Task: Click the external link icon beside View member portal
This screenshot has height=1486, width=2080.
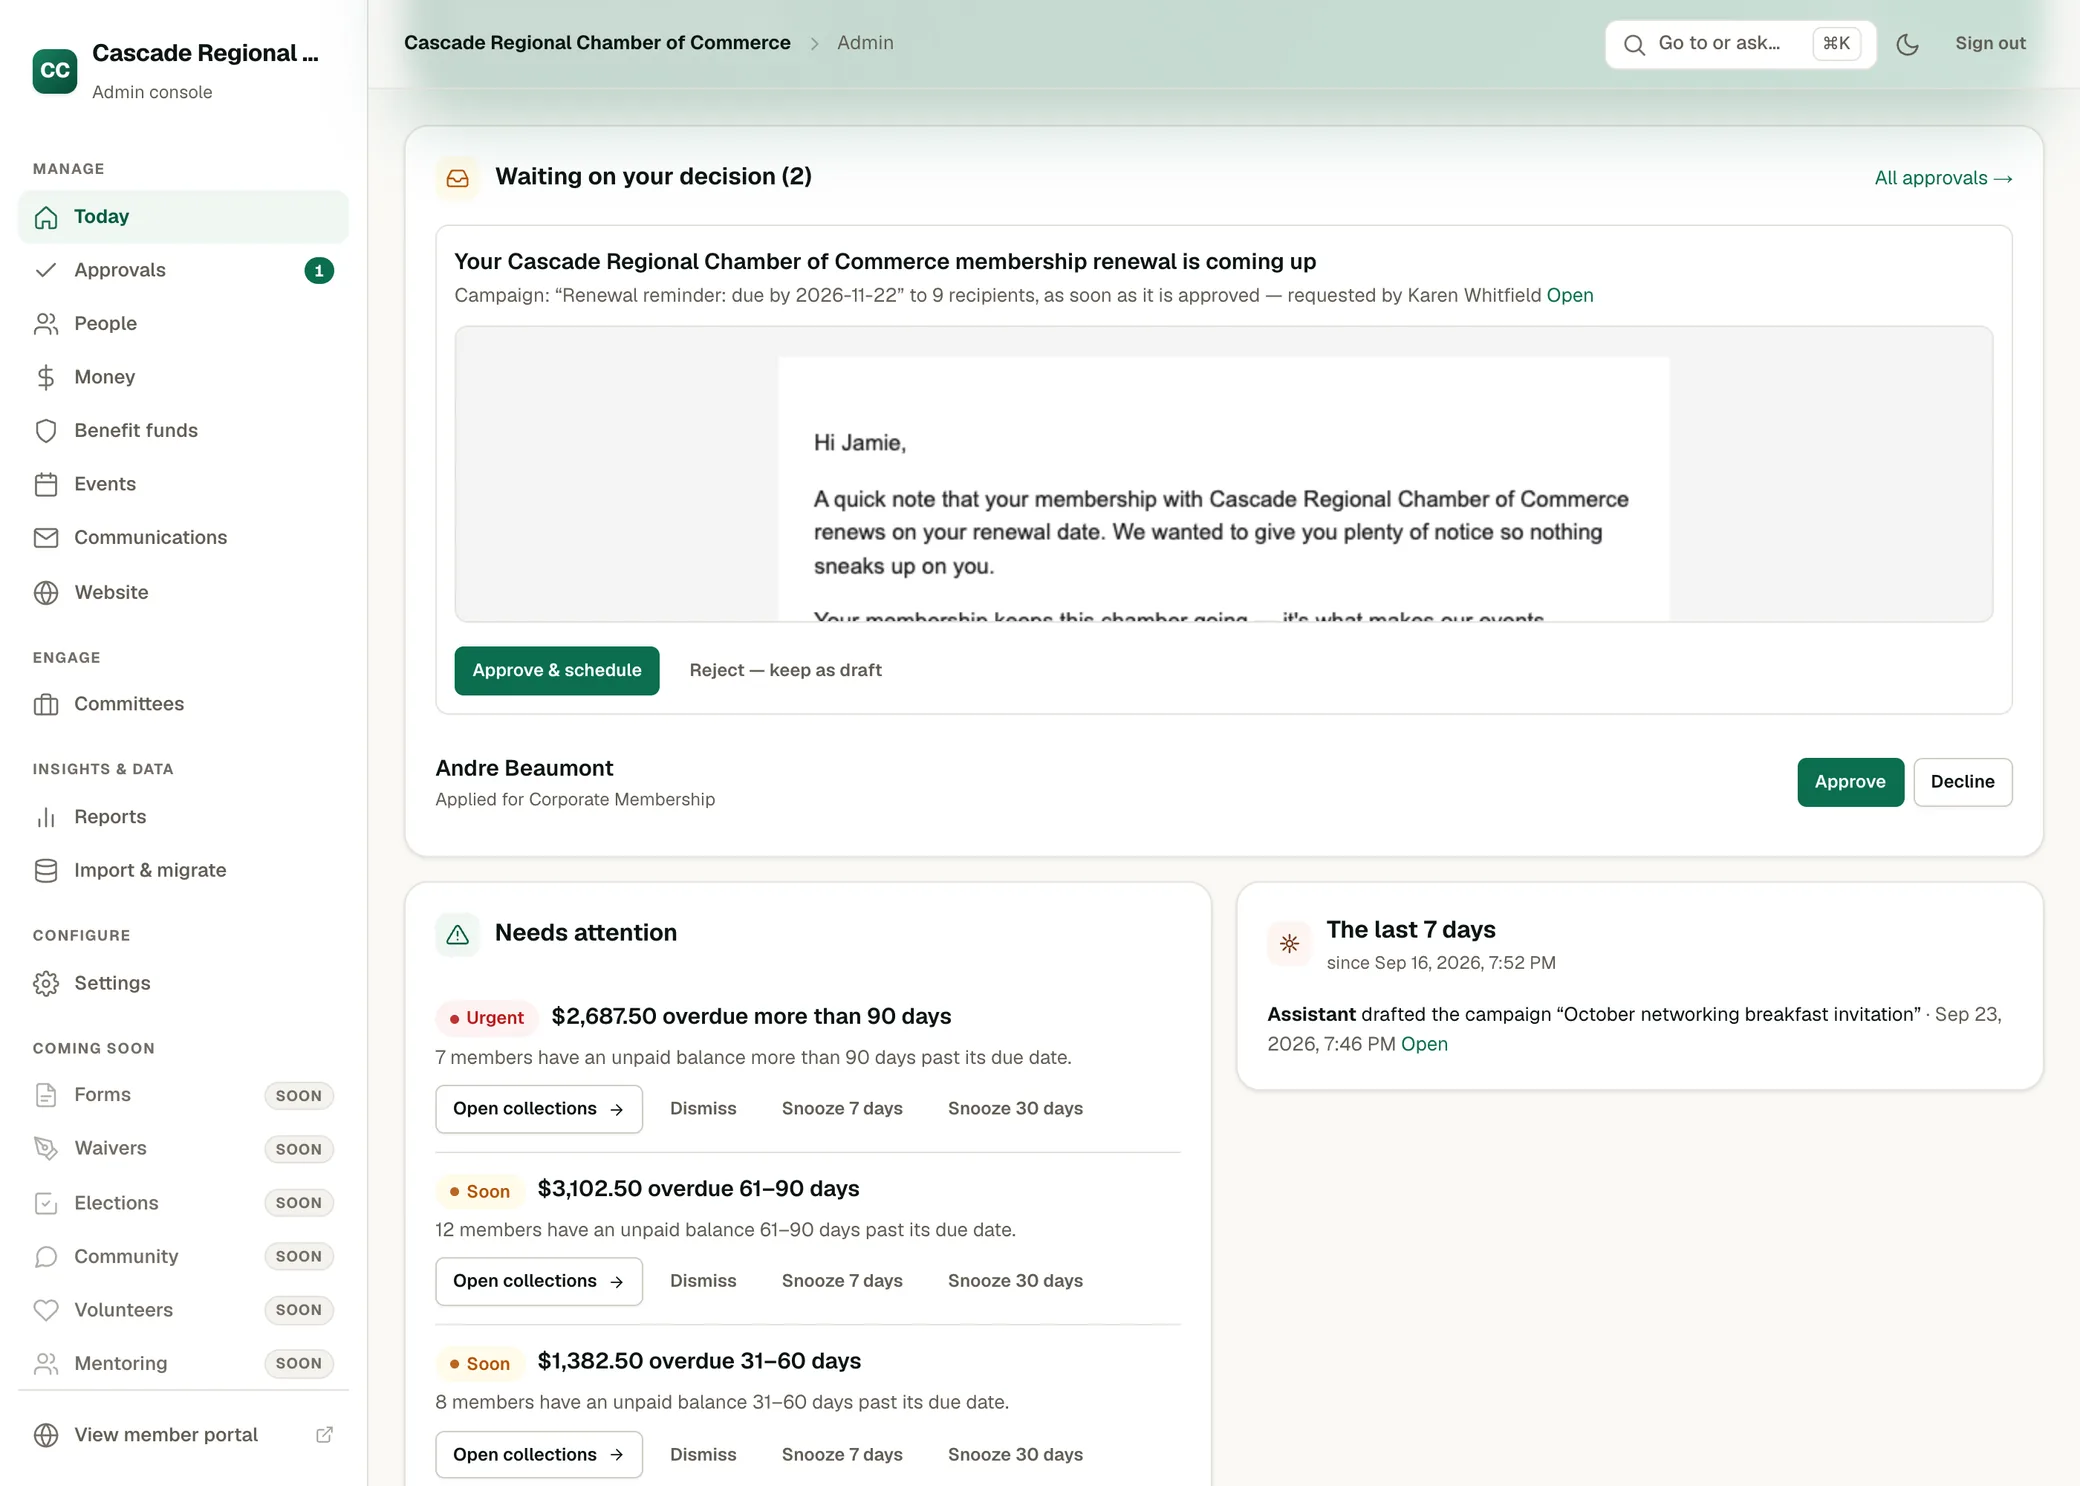Action: click(x=324, y=1435)
